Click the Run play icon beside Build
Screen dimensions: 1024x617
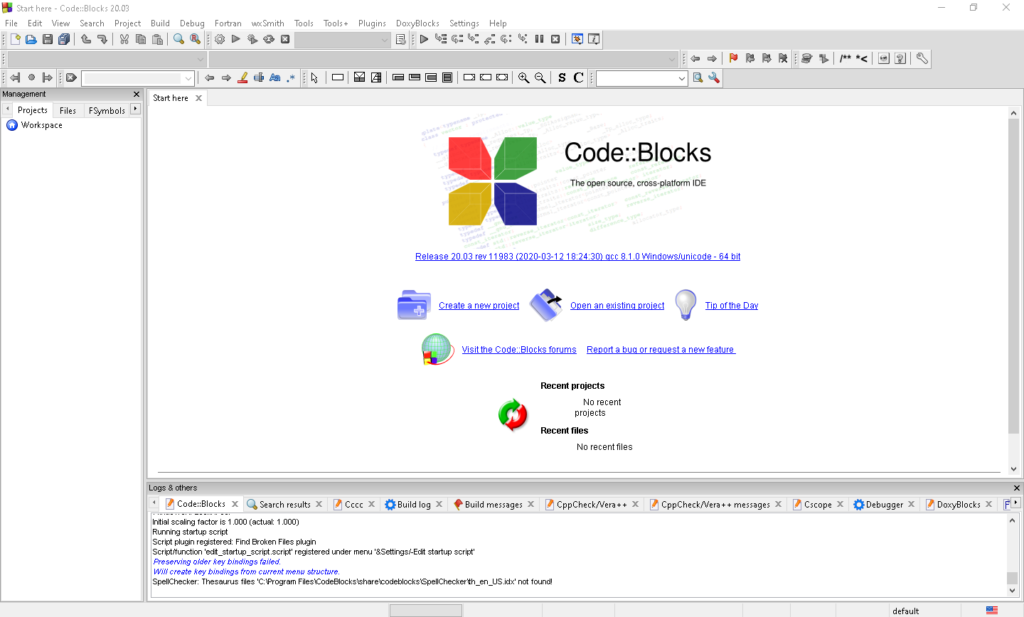(236, 39)
